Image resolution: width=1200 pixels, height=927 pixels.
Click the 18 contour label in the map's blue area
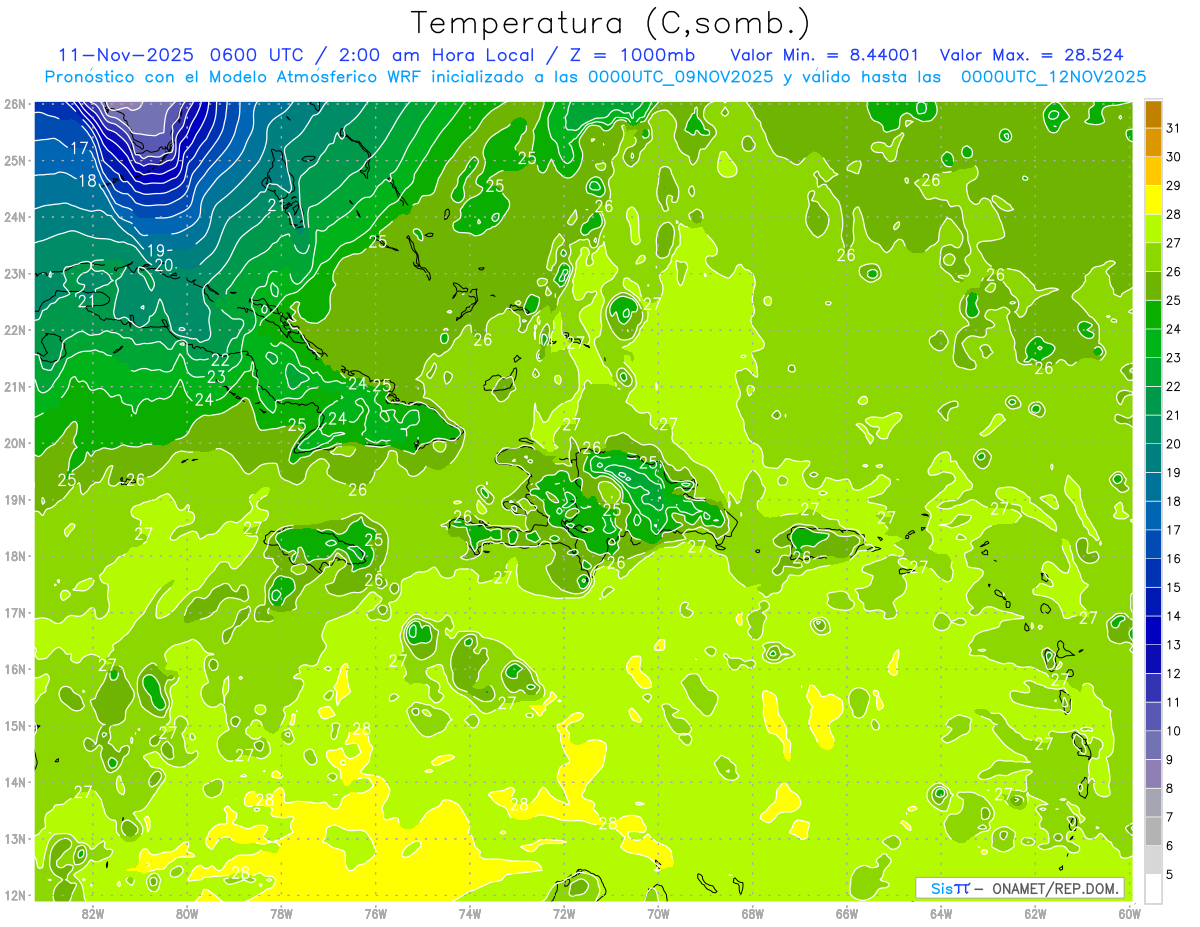coord(87,181)
